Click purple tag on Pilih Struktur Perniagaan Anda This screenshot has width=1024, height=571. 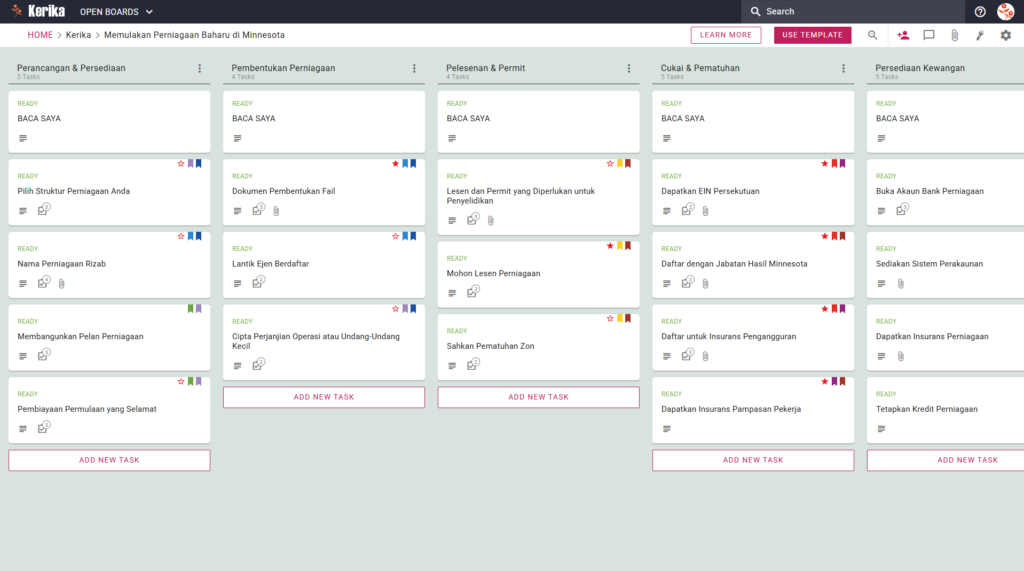click(x=191, y=163)
